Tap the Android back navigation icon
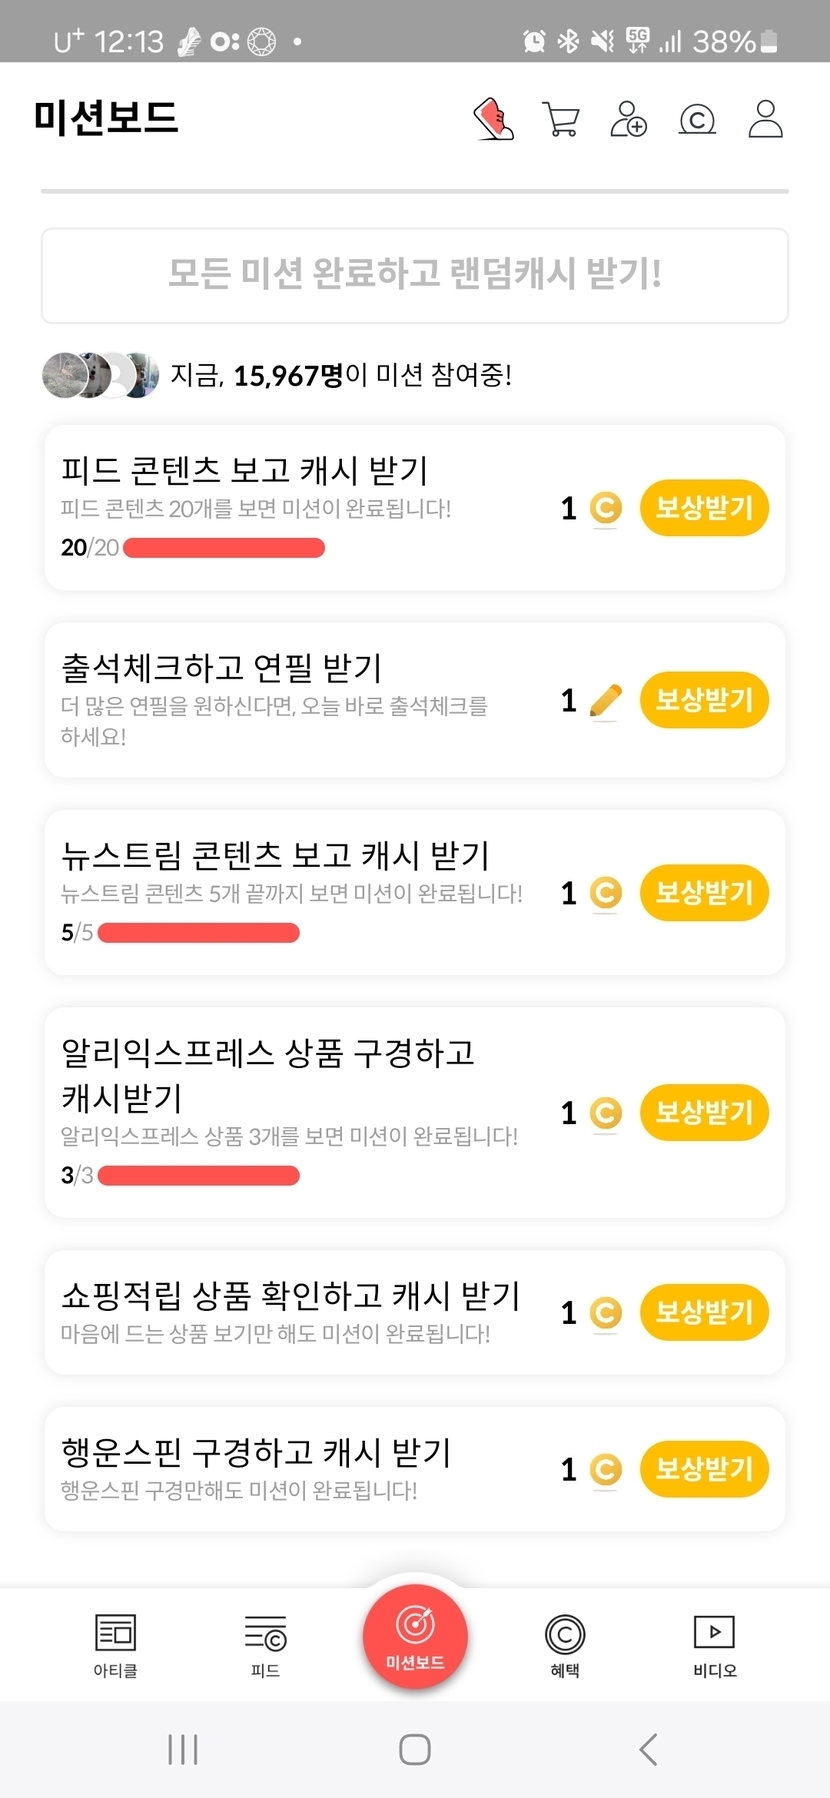The image size is (830, 1798). point(648,1749)
